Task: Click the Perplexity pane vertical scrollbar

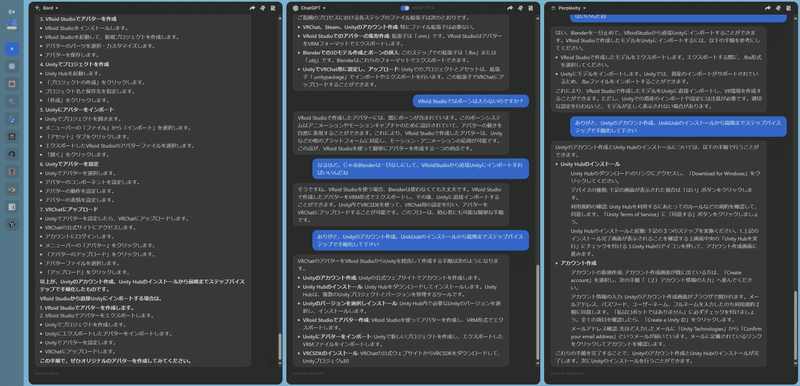Action: 794,326
